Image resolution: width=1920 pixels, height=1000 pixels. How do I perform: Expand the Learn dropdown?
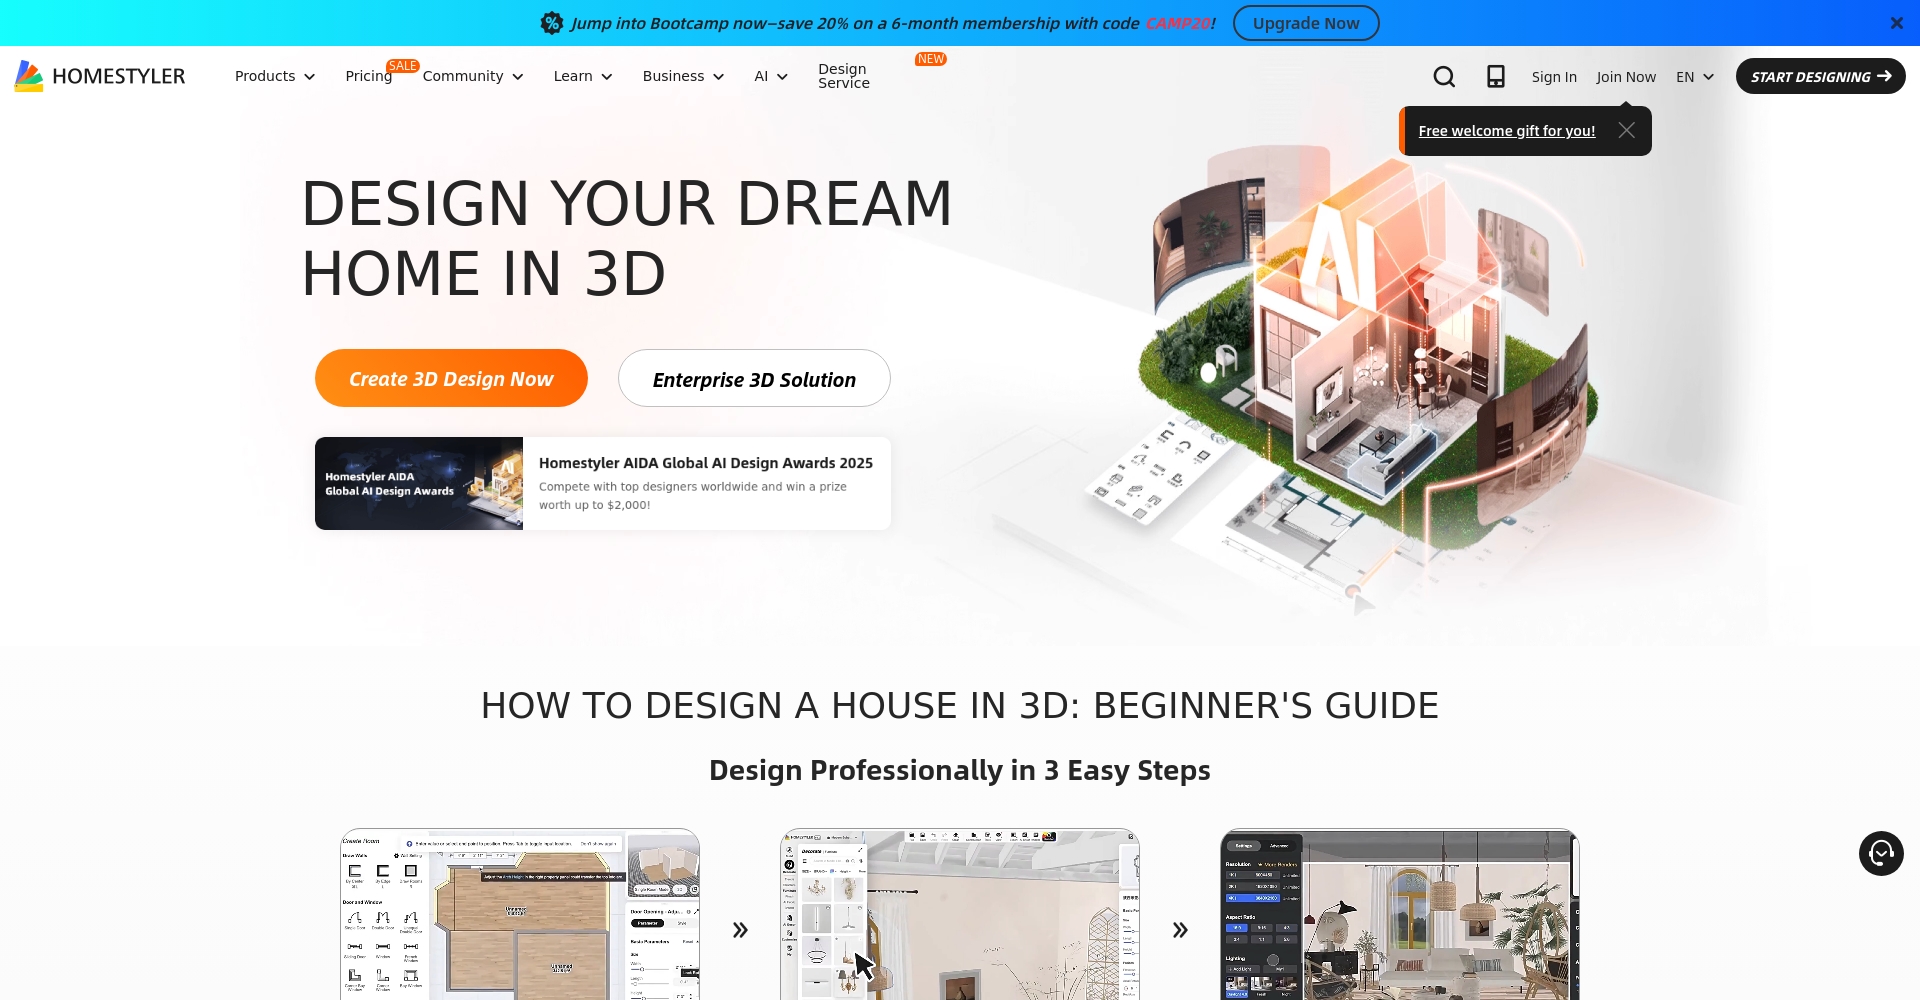[583, 76]
